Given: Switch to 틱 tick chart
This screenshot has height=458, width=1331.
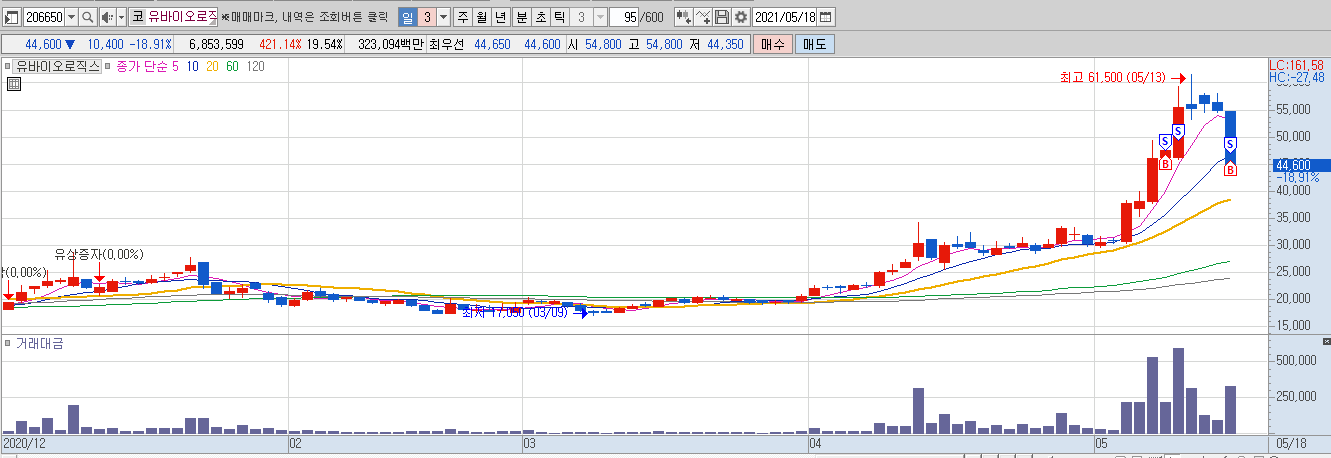Looking at the screenshot, I should 560,17.
